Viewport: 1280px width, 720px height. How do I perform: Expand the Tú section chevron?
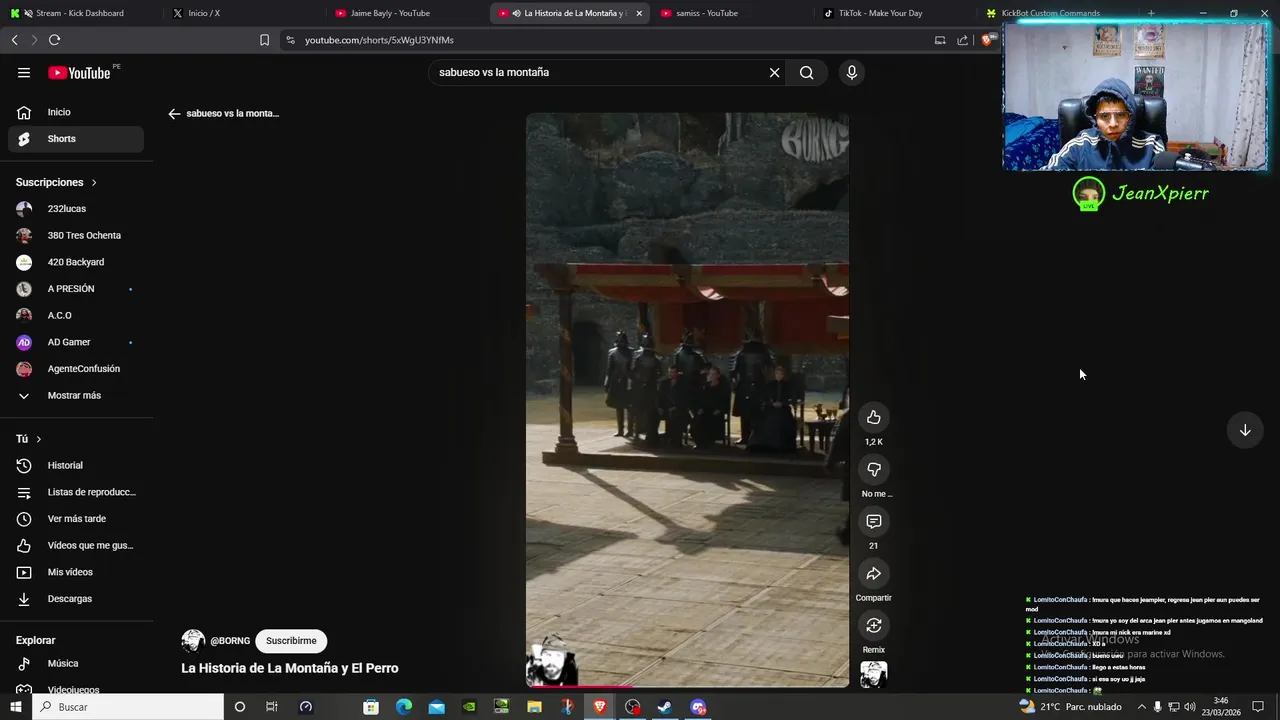[39, 439]
